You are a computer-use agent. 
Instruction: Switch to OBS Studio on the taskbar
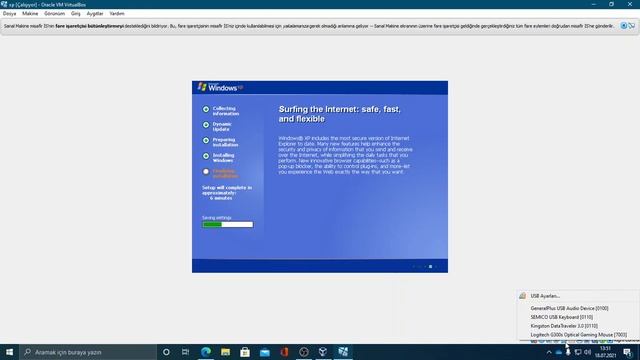tap(304, 352)
